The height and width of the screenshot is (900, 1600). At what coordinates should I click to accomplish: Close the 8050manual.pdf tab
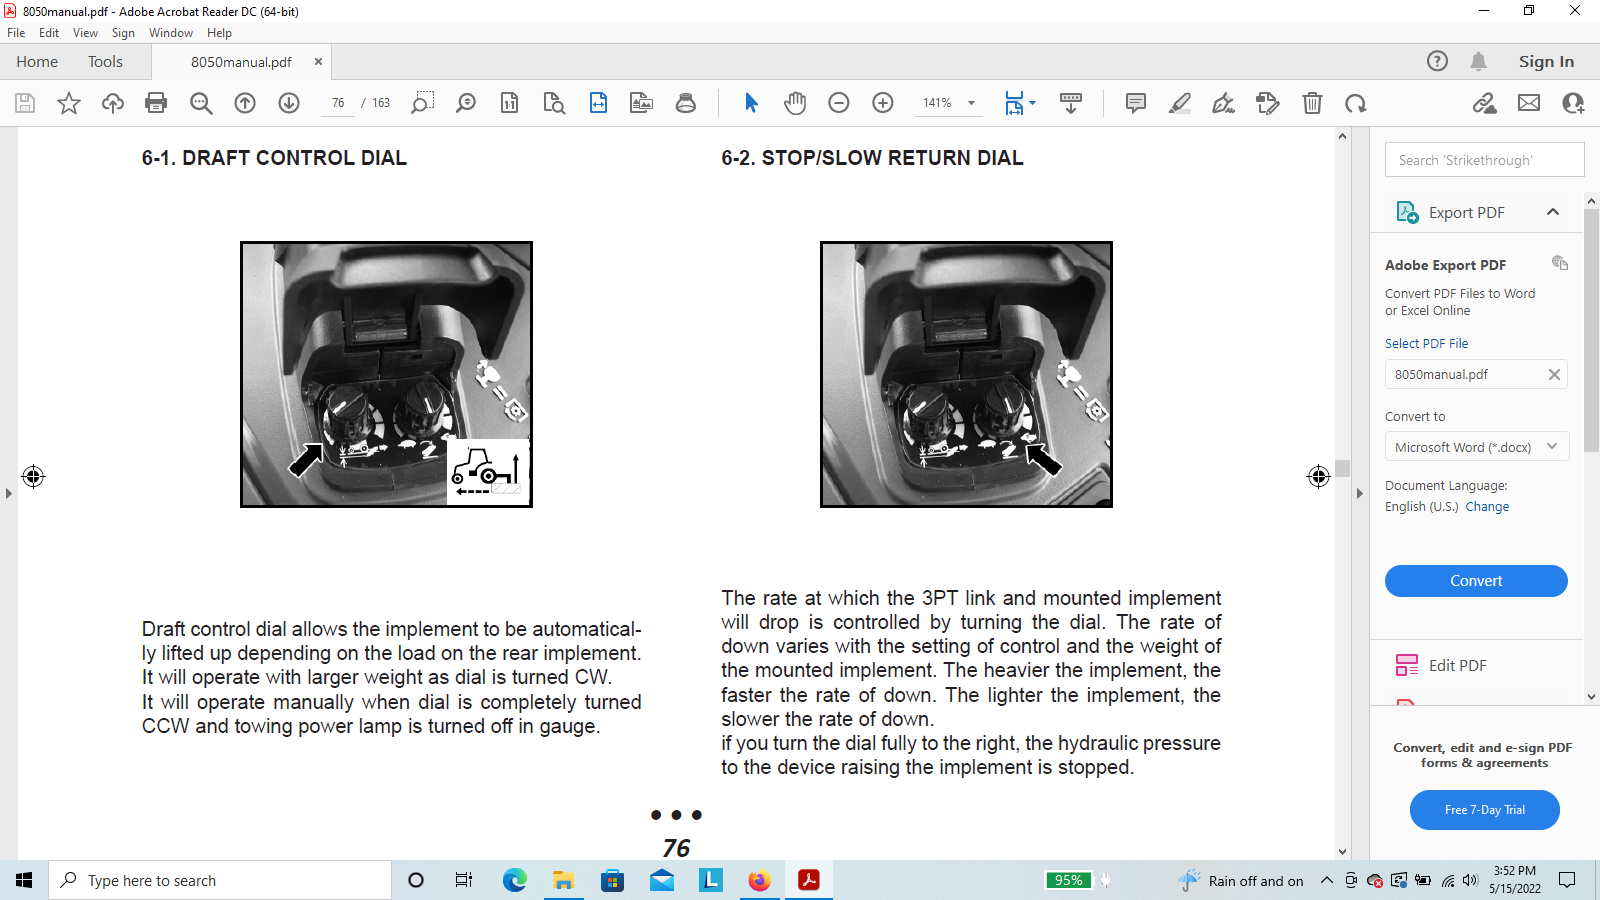(318, 61)
